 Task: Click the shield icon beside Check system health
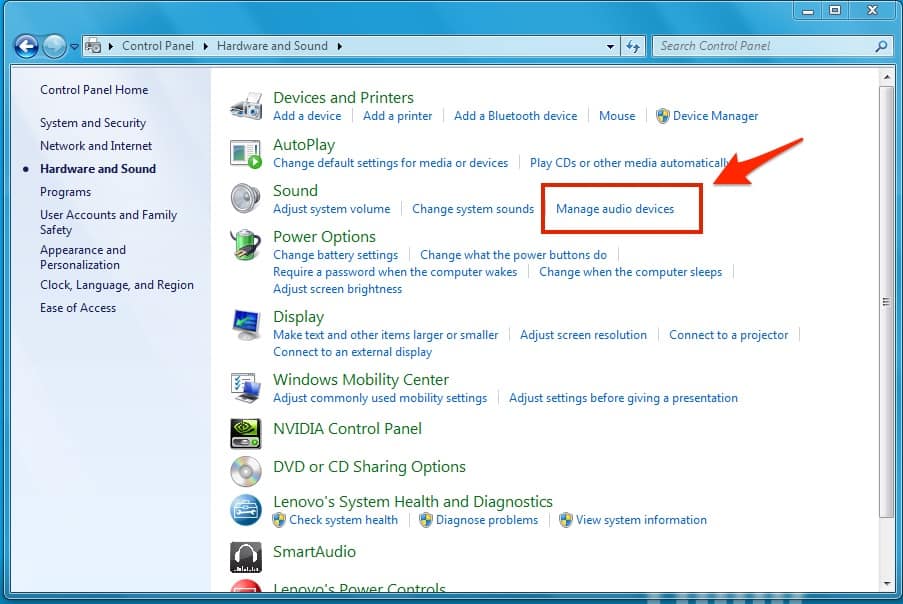click(279, 520)
